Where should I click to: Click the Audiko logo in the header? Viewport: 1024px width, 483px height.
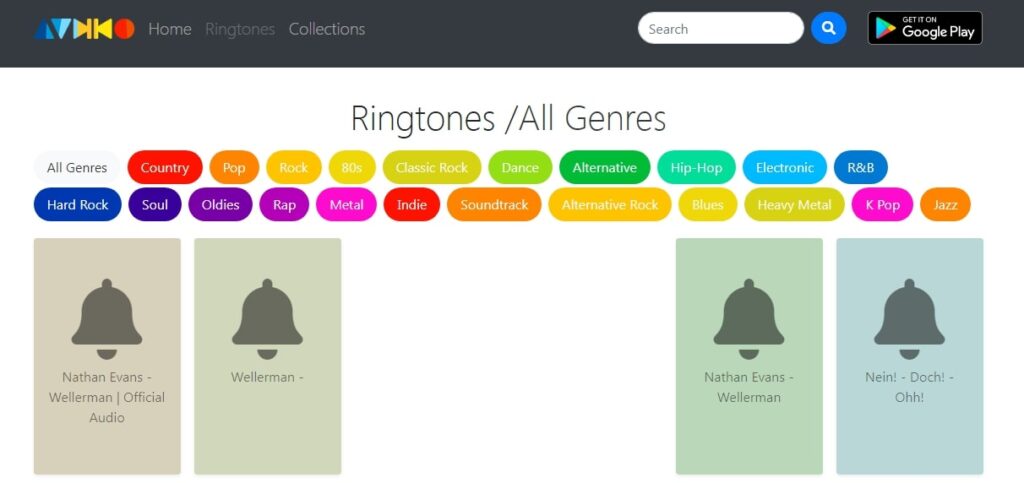click(84, 29)
